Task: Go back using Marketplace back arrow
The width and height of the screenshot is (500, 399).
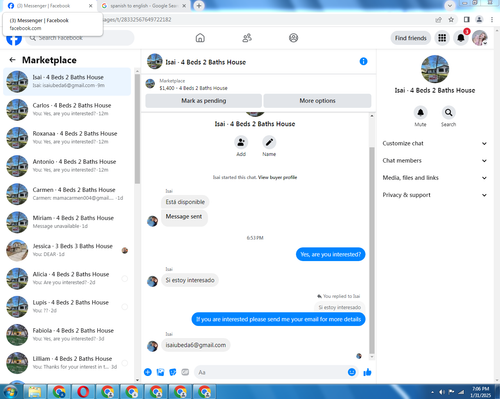Action: pyautogui.click(x=13, y=60)
